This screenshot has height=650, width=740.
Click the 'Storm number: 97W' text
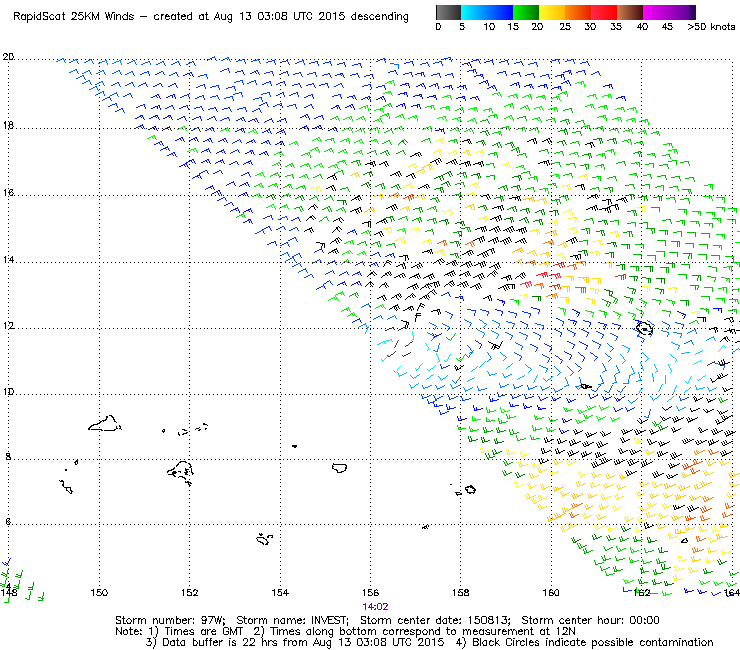point(170,620)
